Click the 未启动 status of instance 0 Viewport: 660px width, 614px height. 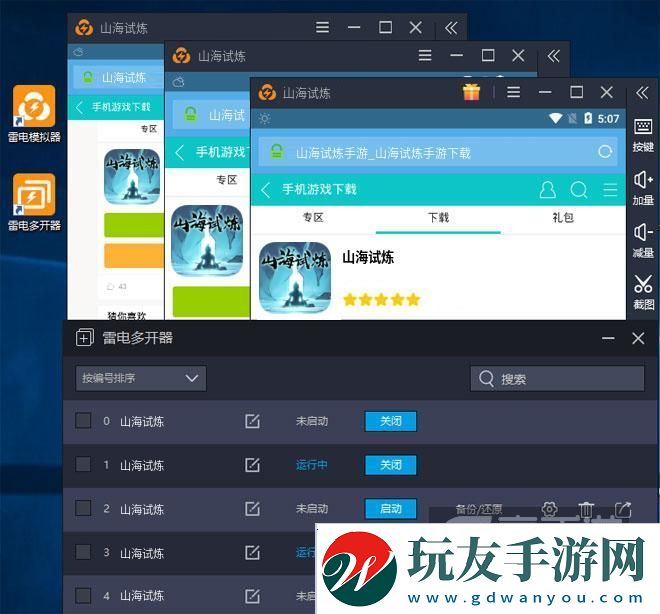pyautogui.click(x=311, y=421)
